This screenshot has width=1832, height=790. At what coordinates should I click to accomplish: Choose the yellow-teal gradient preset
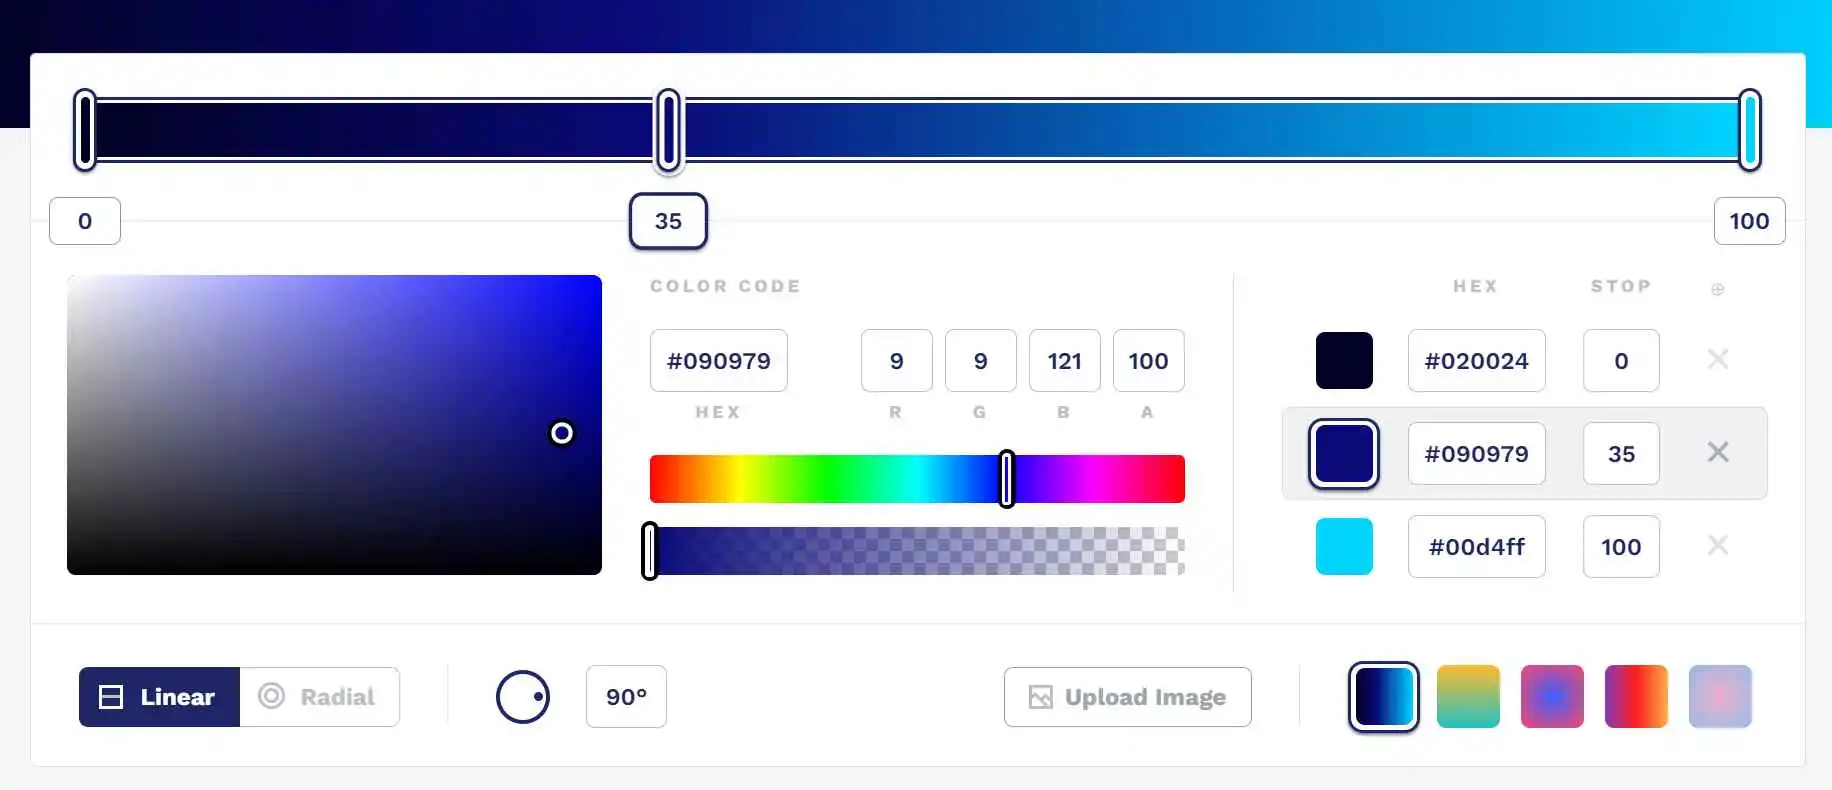[1468, 697]
